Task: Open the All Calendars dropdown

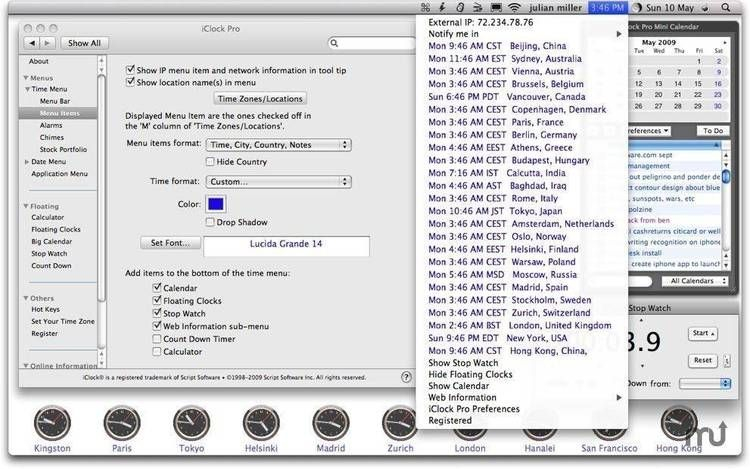Action: point(695,281)
